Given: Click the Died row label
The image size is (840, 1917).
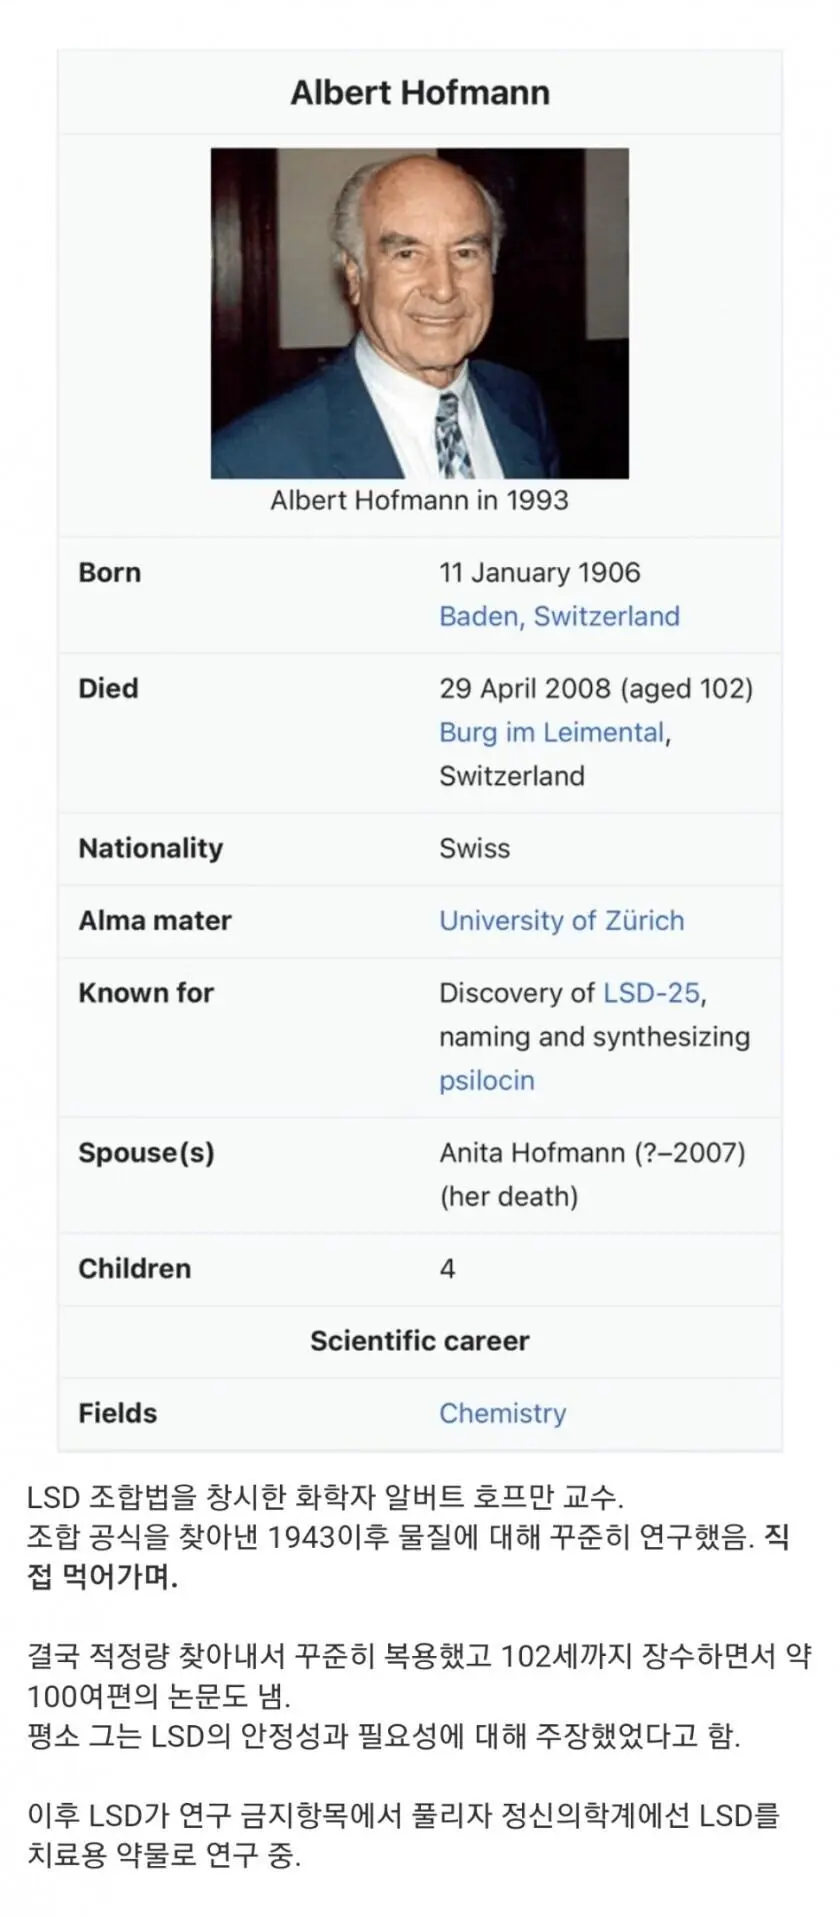Looking at the screenshot, I should tap(108, 689).
